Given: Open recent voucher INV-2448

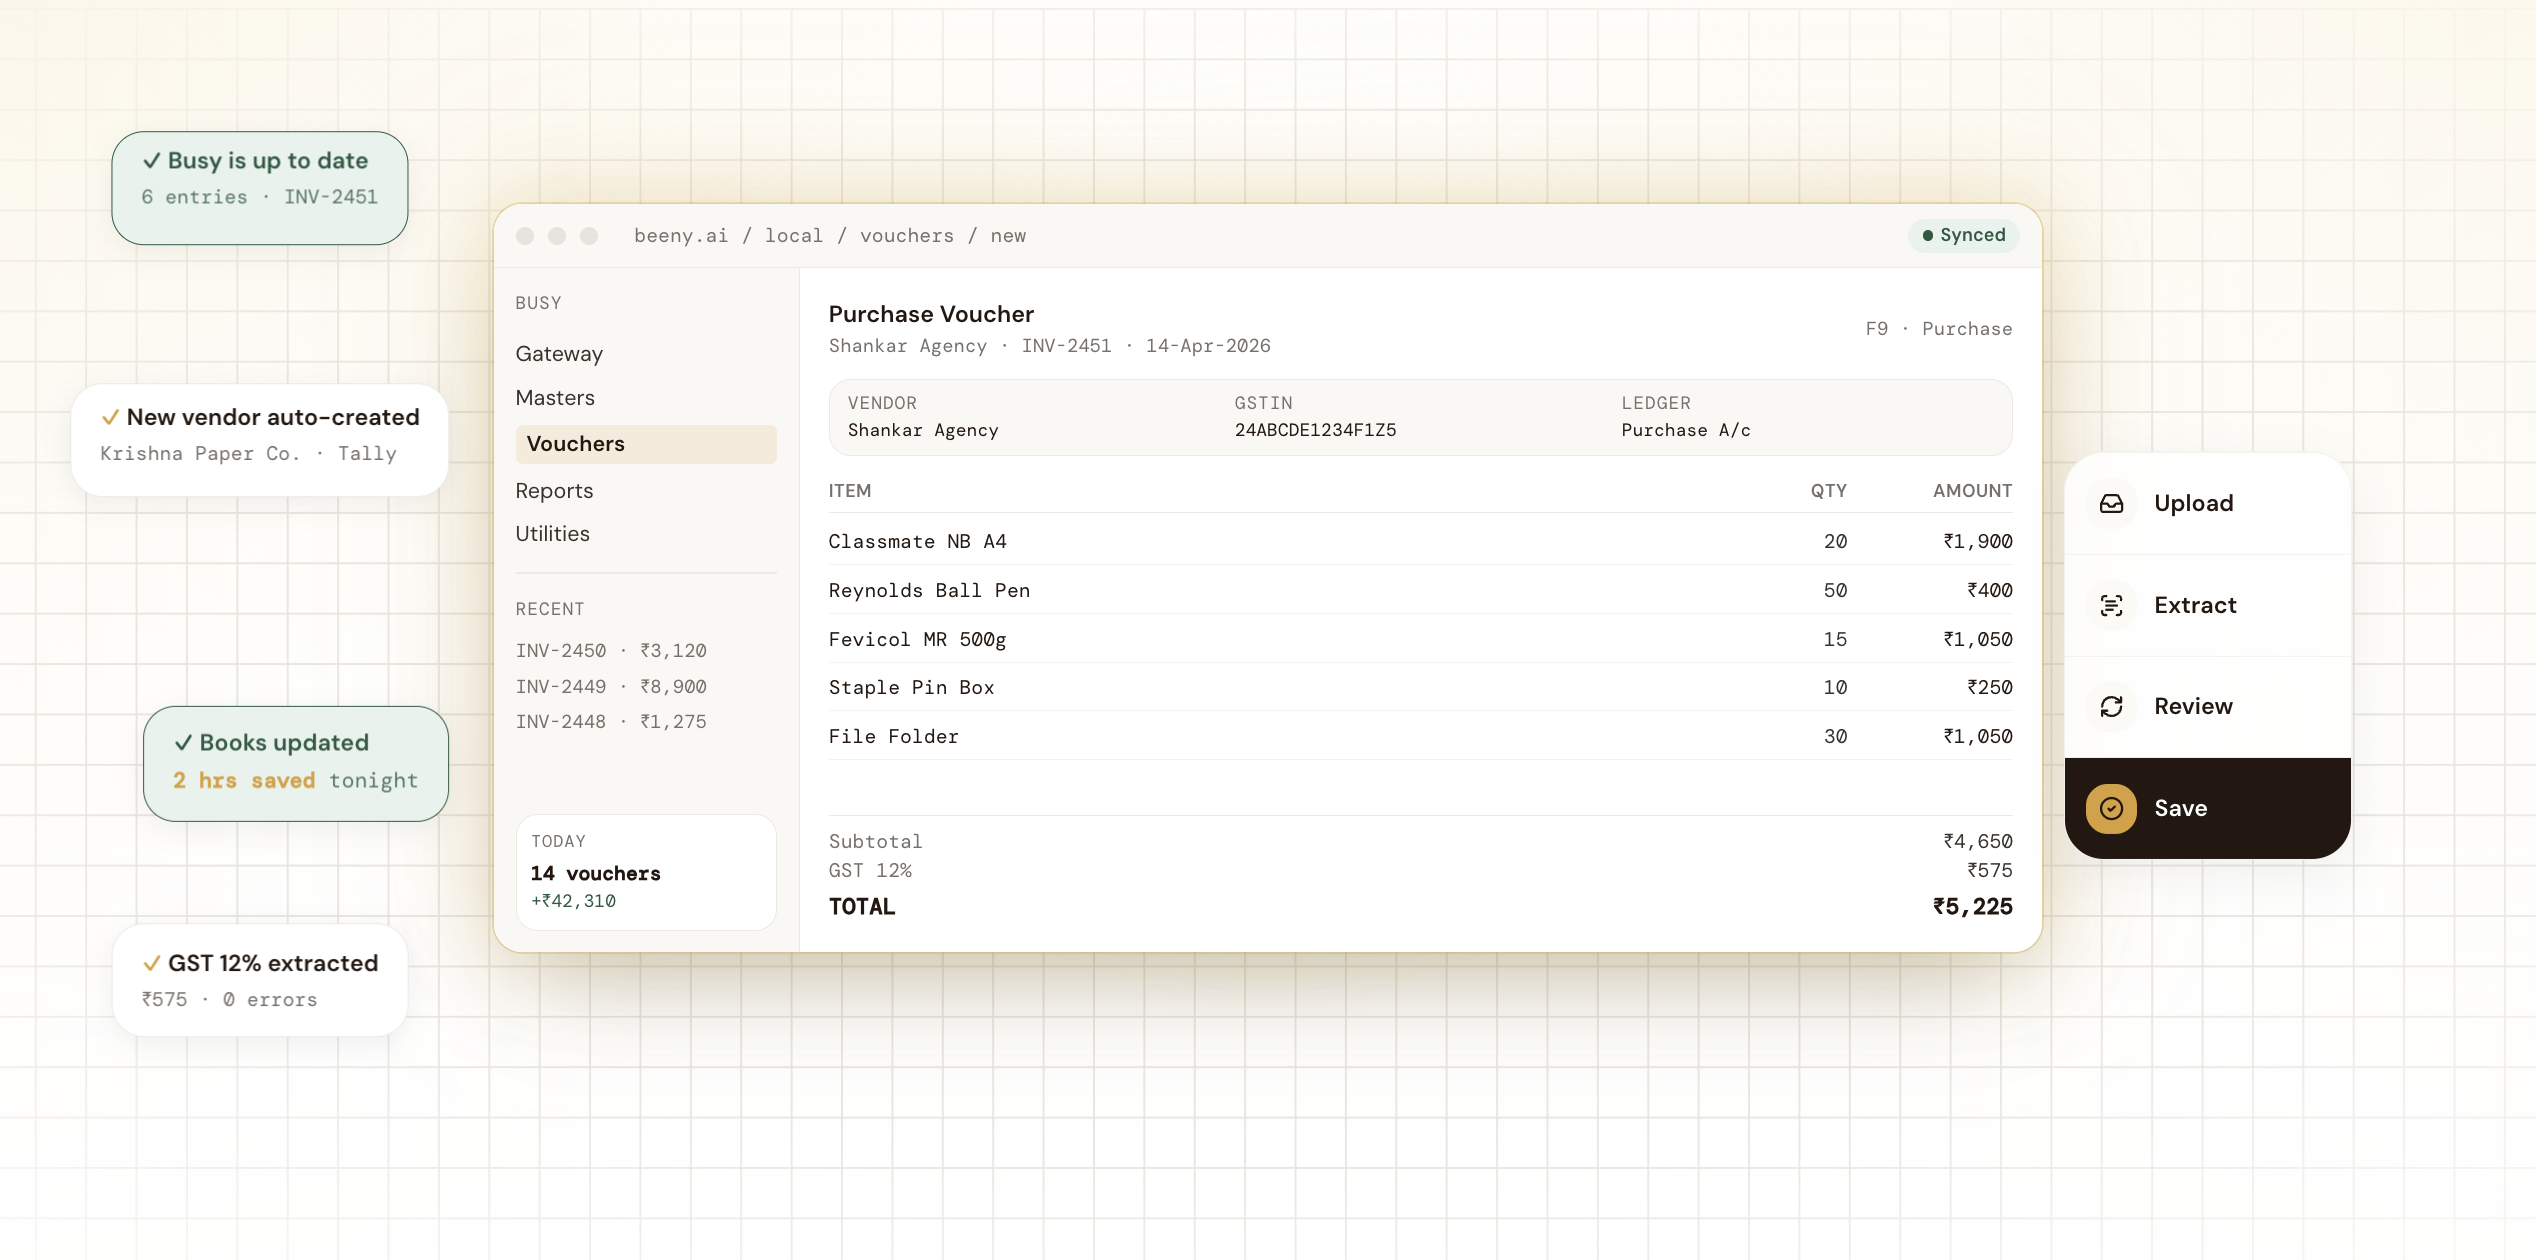Looking at the screenshot, I should (x=611, y=722).
